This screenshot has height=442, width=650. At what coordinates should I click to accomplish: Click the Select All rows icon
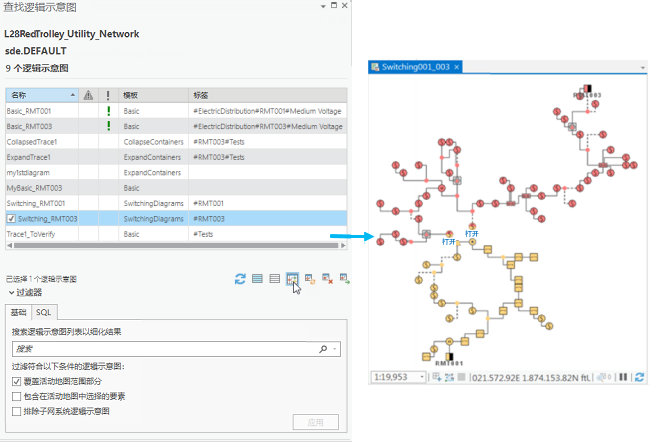[x=257, y=279]
